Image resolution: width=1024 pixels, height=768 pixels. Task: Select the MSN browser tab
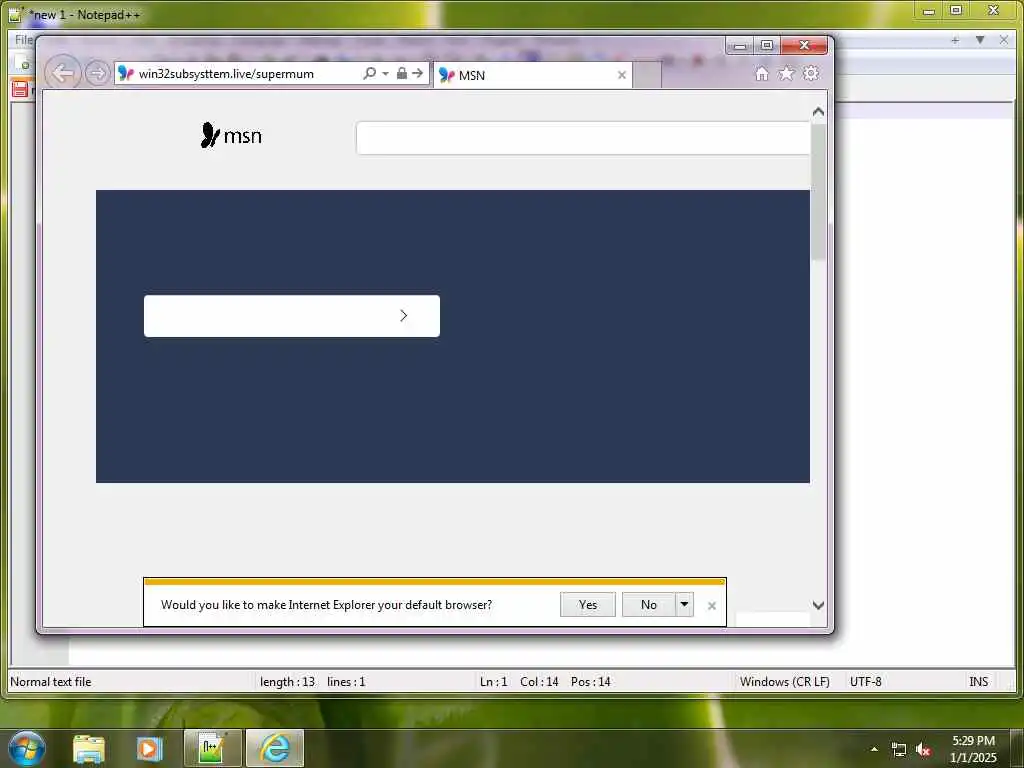pos(532,75)
